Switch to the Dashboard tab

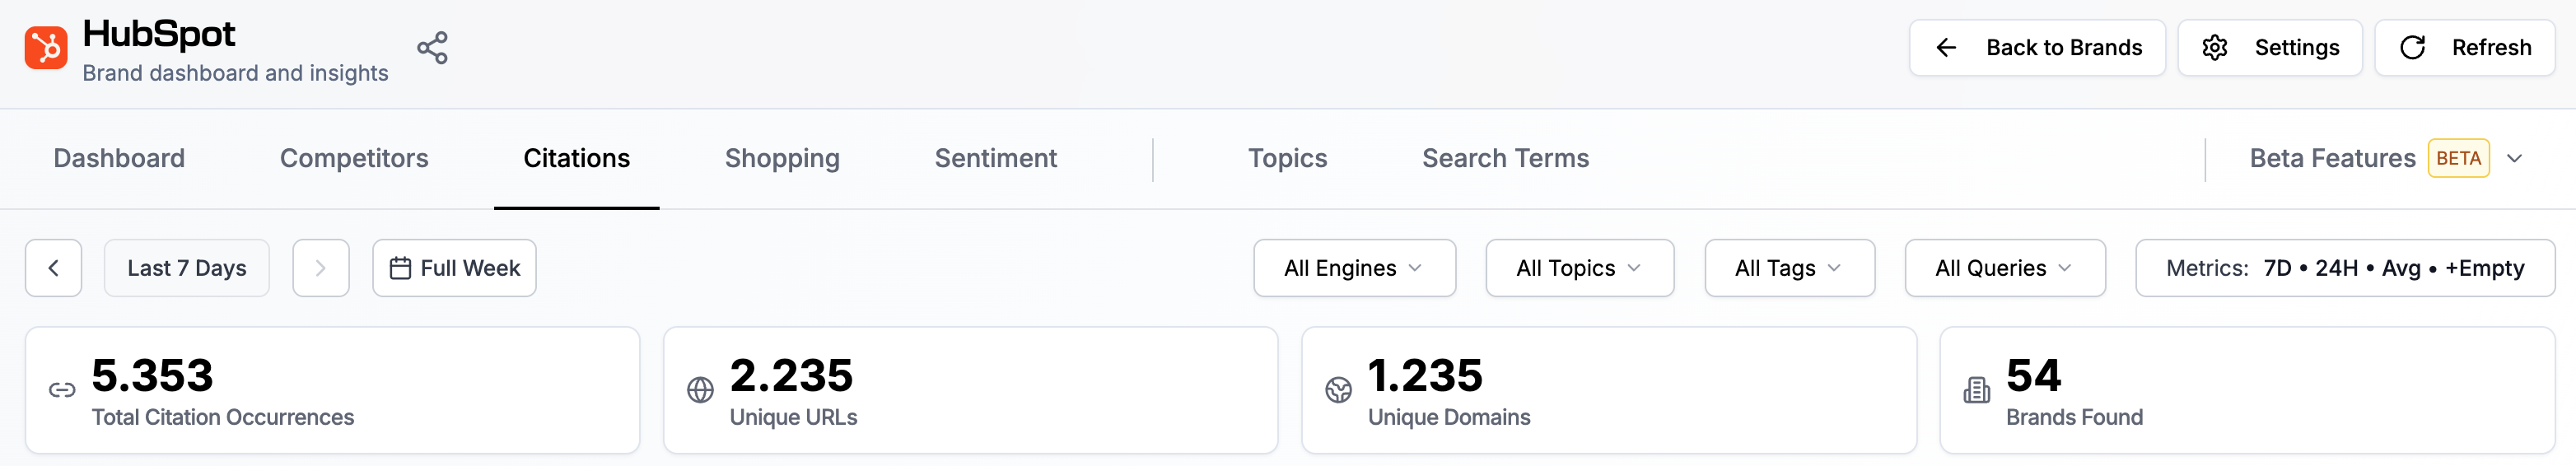pos(119,158)
